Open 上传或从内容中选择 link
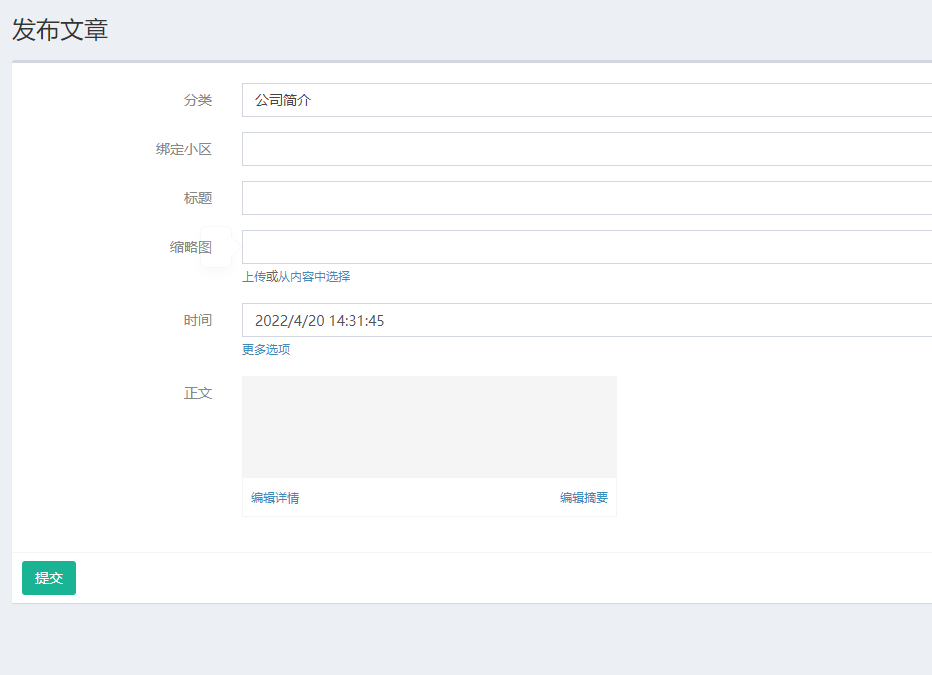This screenshot has width=932, height=675. click(296, 276)
